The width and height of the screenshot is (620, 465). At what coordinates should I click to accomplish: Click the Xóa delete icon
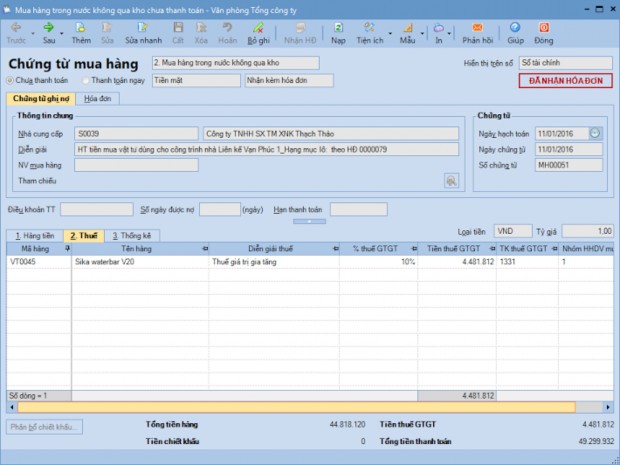(x=201, y=33)
